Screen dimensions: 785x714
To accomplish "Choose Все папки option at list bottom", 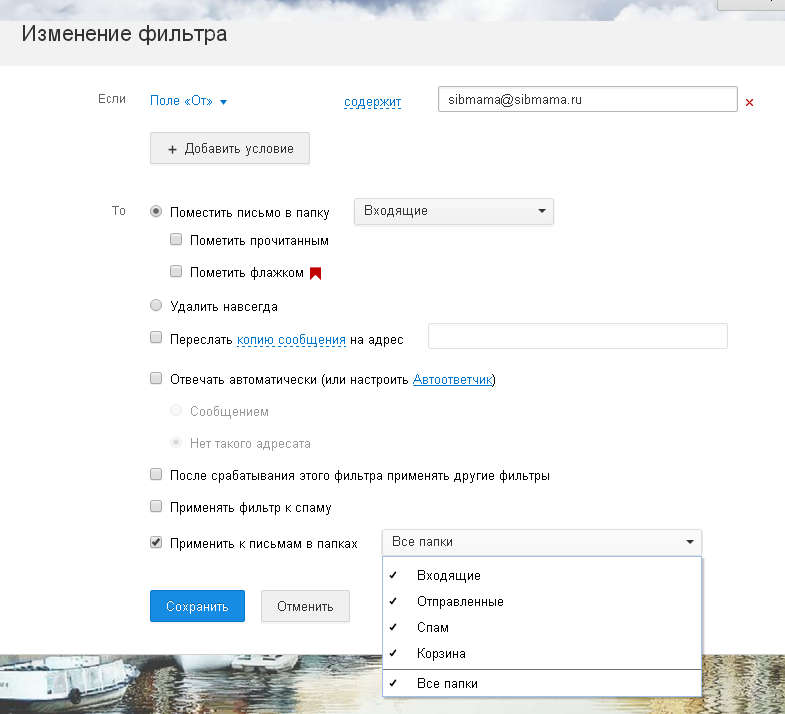I will [542, 683].
